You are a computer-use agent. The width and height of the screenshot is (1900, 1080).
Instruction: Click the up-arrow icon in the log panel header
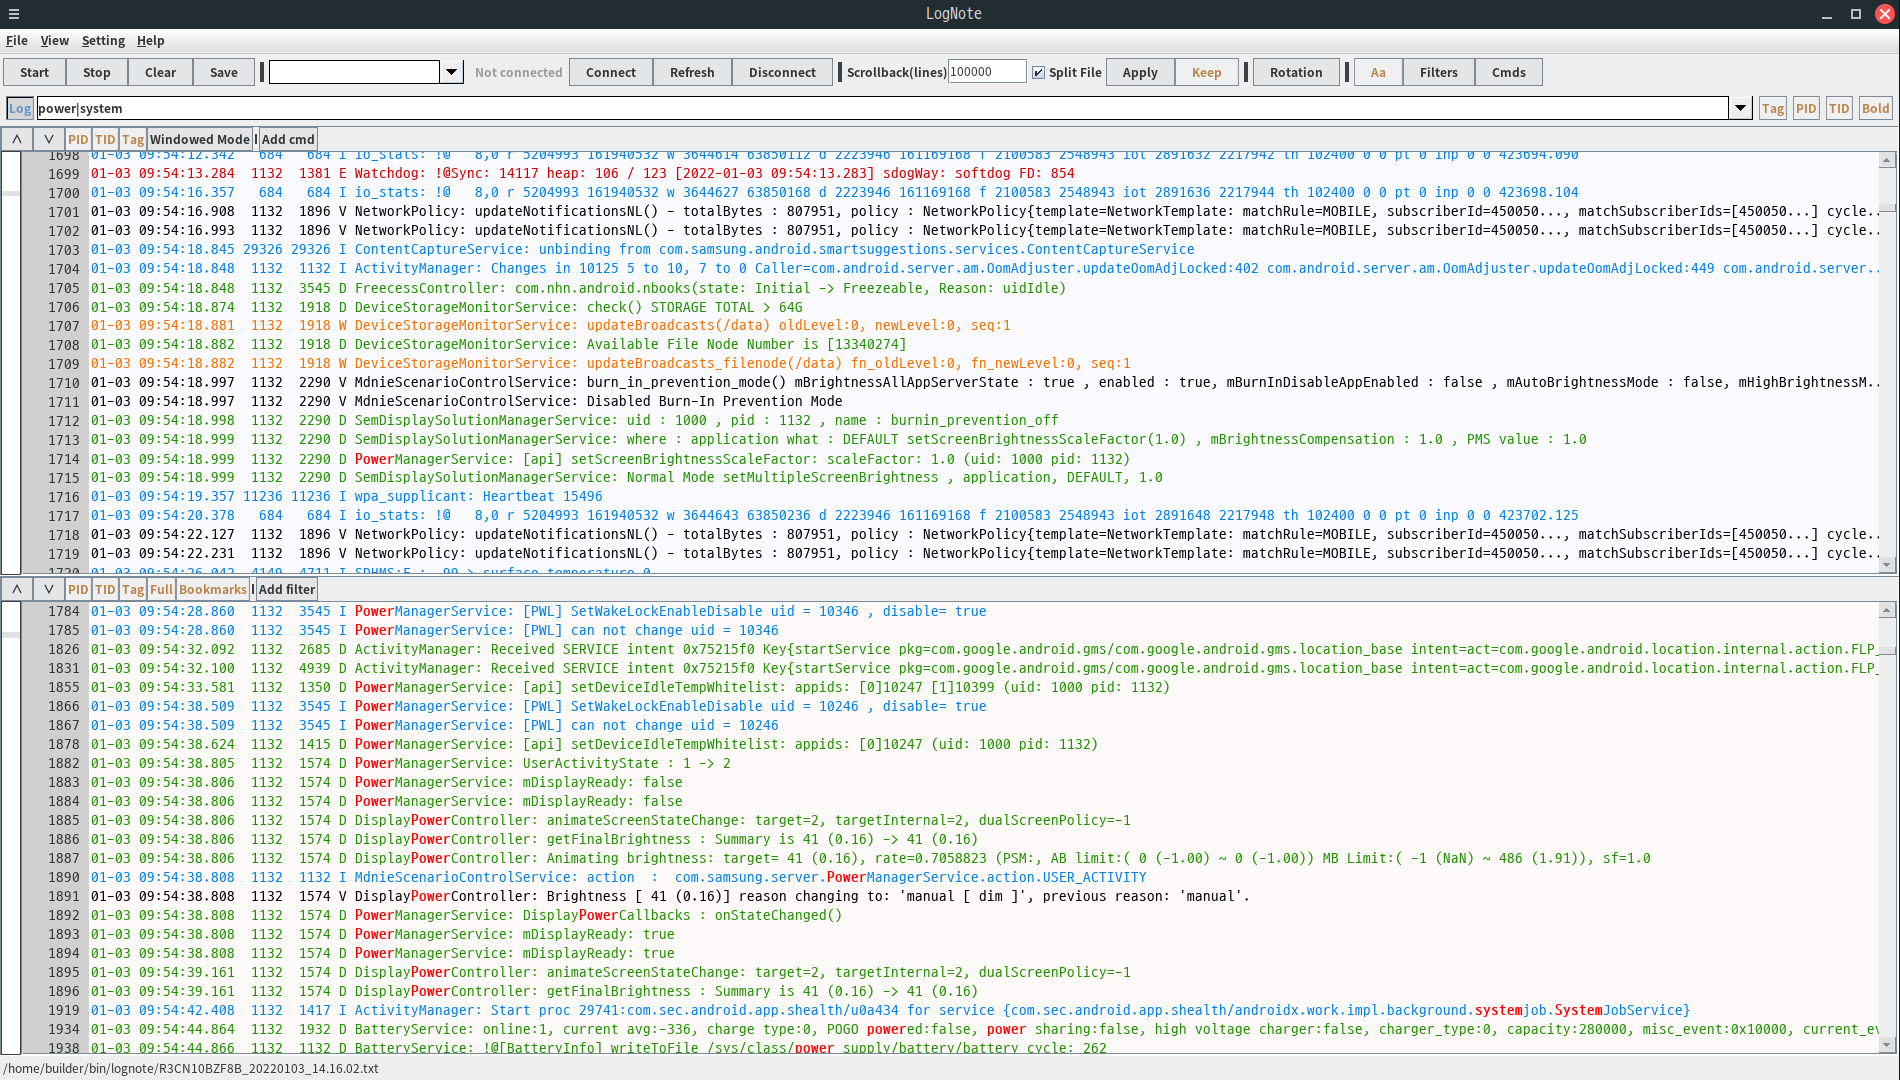coord(15,139)
